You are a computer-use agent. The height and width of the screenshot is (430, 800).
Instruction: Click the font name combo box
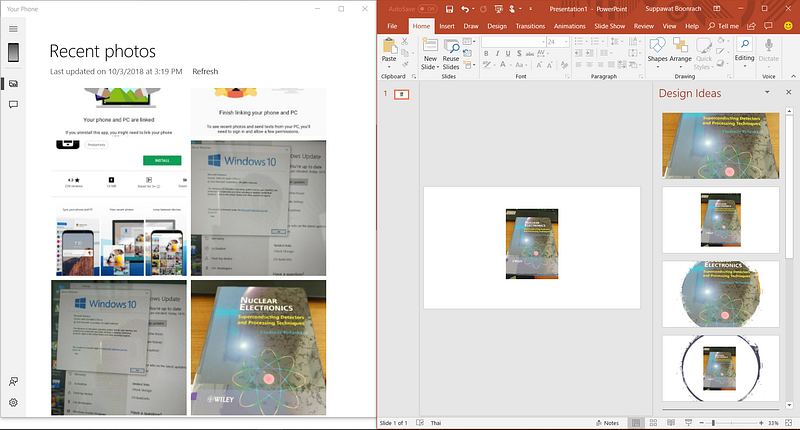[x=513, y=42]
